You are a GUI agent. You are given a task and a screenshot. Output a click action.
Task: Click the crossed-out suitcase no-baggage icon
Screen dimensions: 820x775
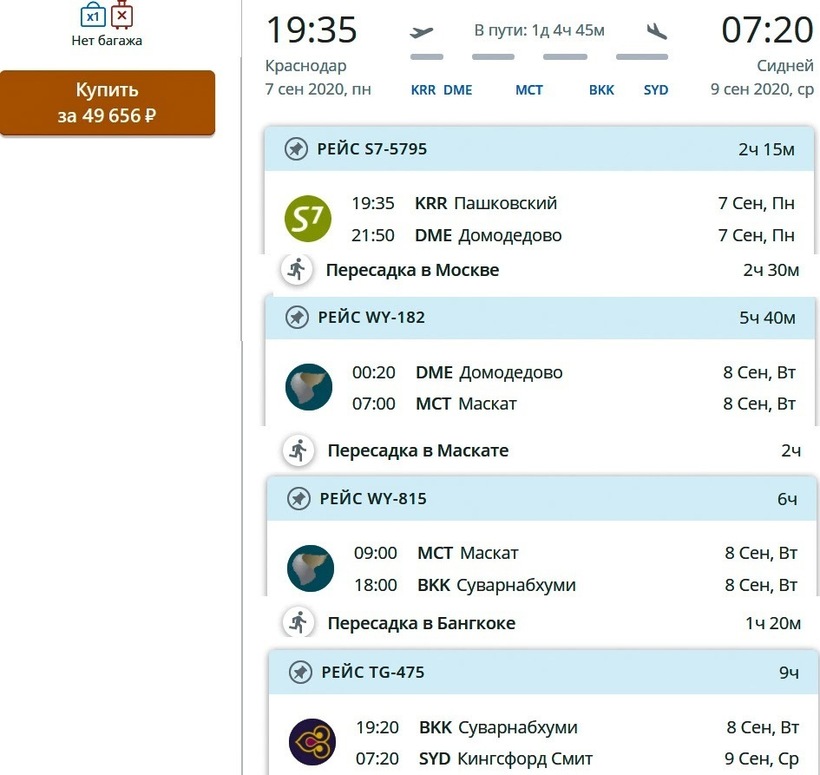(x=122, y=15)
